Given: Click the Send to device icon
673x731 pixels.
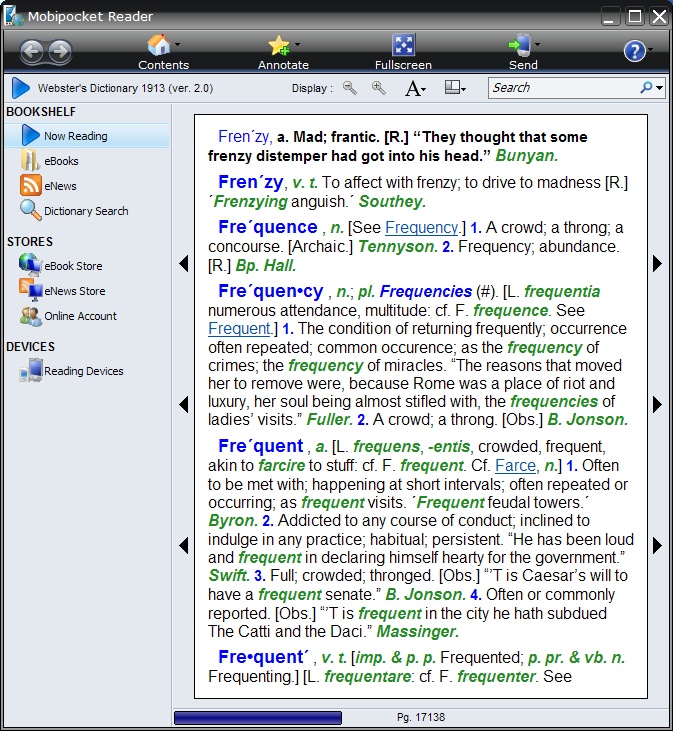Looking at the screenshot, I should point(520,45).
